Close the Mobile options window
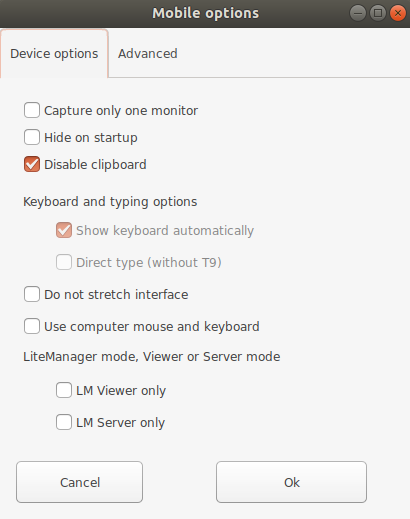 [x=398, y=13]
